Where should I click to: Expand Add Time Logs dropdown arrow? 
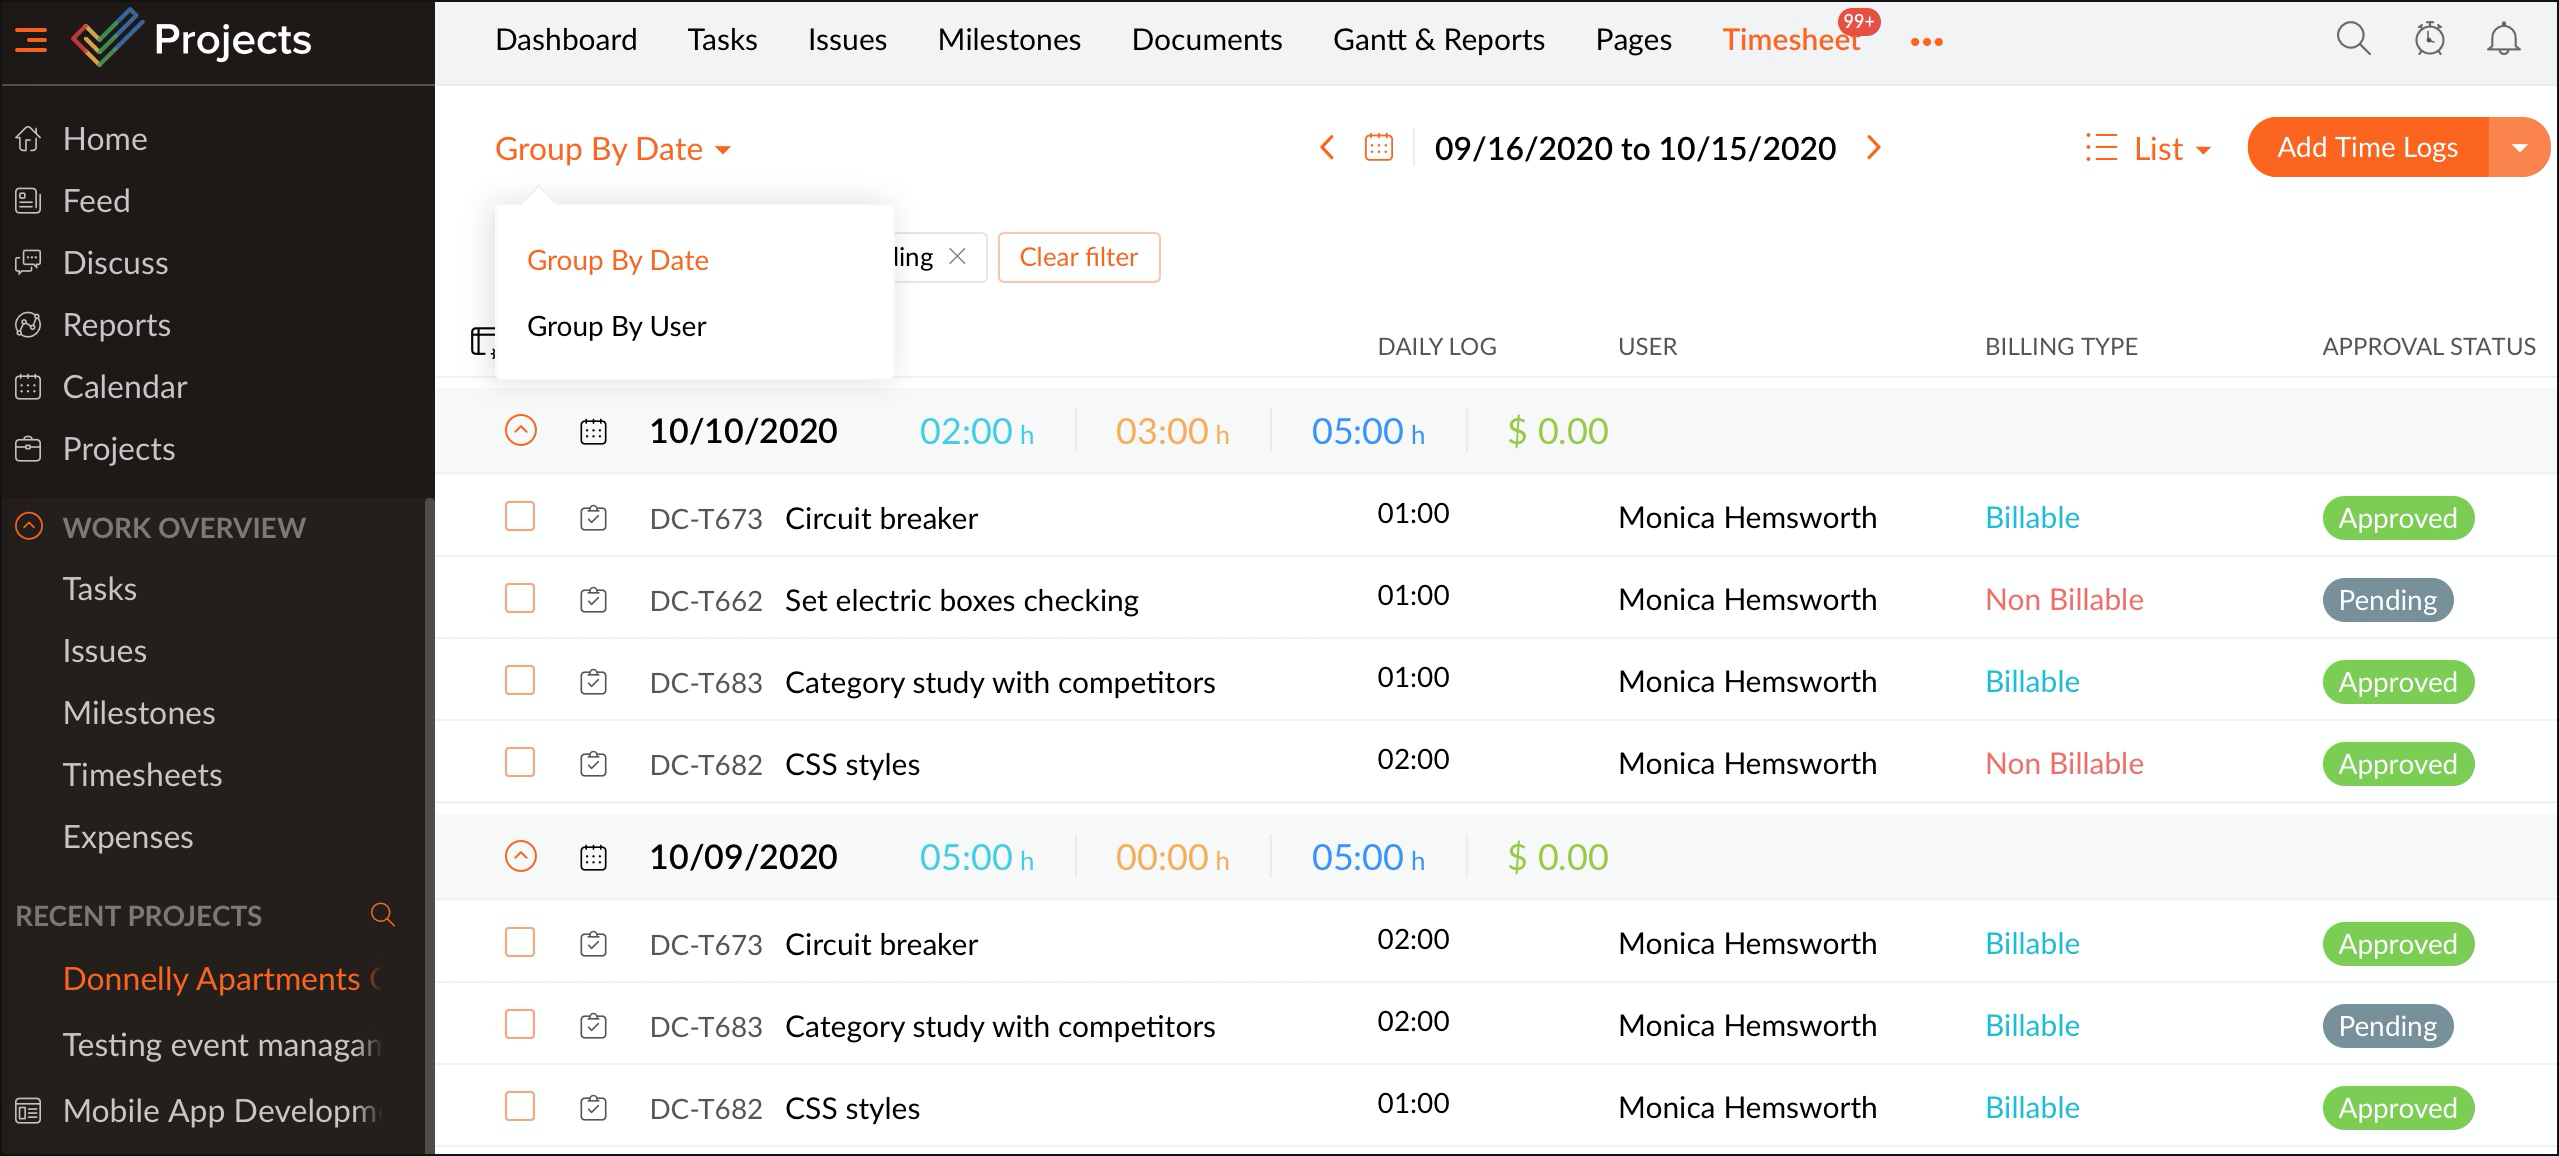tap(2519, 148)
